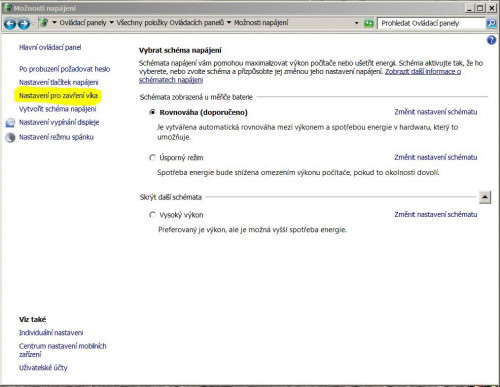Open Nastavení pro zavření víka
Screen dimensions: 500x387
tap(58, 96)
